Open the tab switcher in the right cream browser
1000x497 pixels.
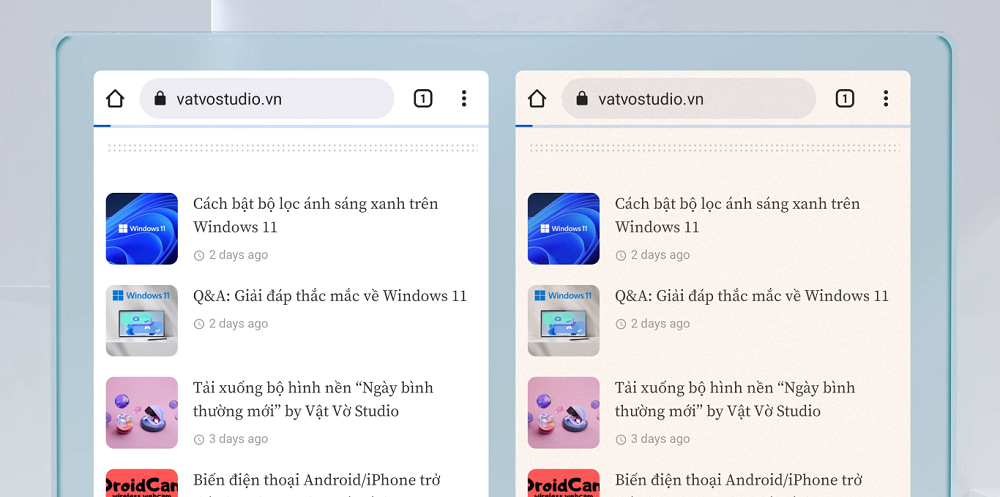click(844, 98)
